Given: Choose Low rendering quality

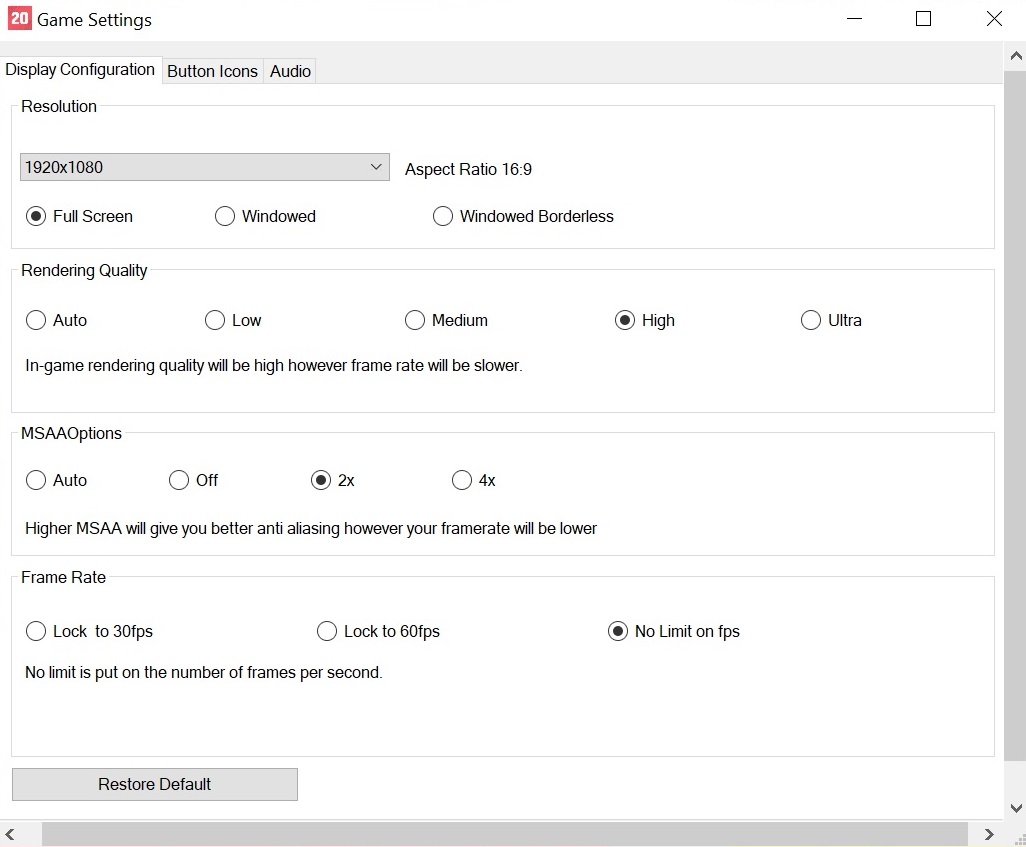Looking at the screenshot, I should tap(215, 320).
